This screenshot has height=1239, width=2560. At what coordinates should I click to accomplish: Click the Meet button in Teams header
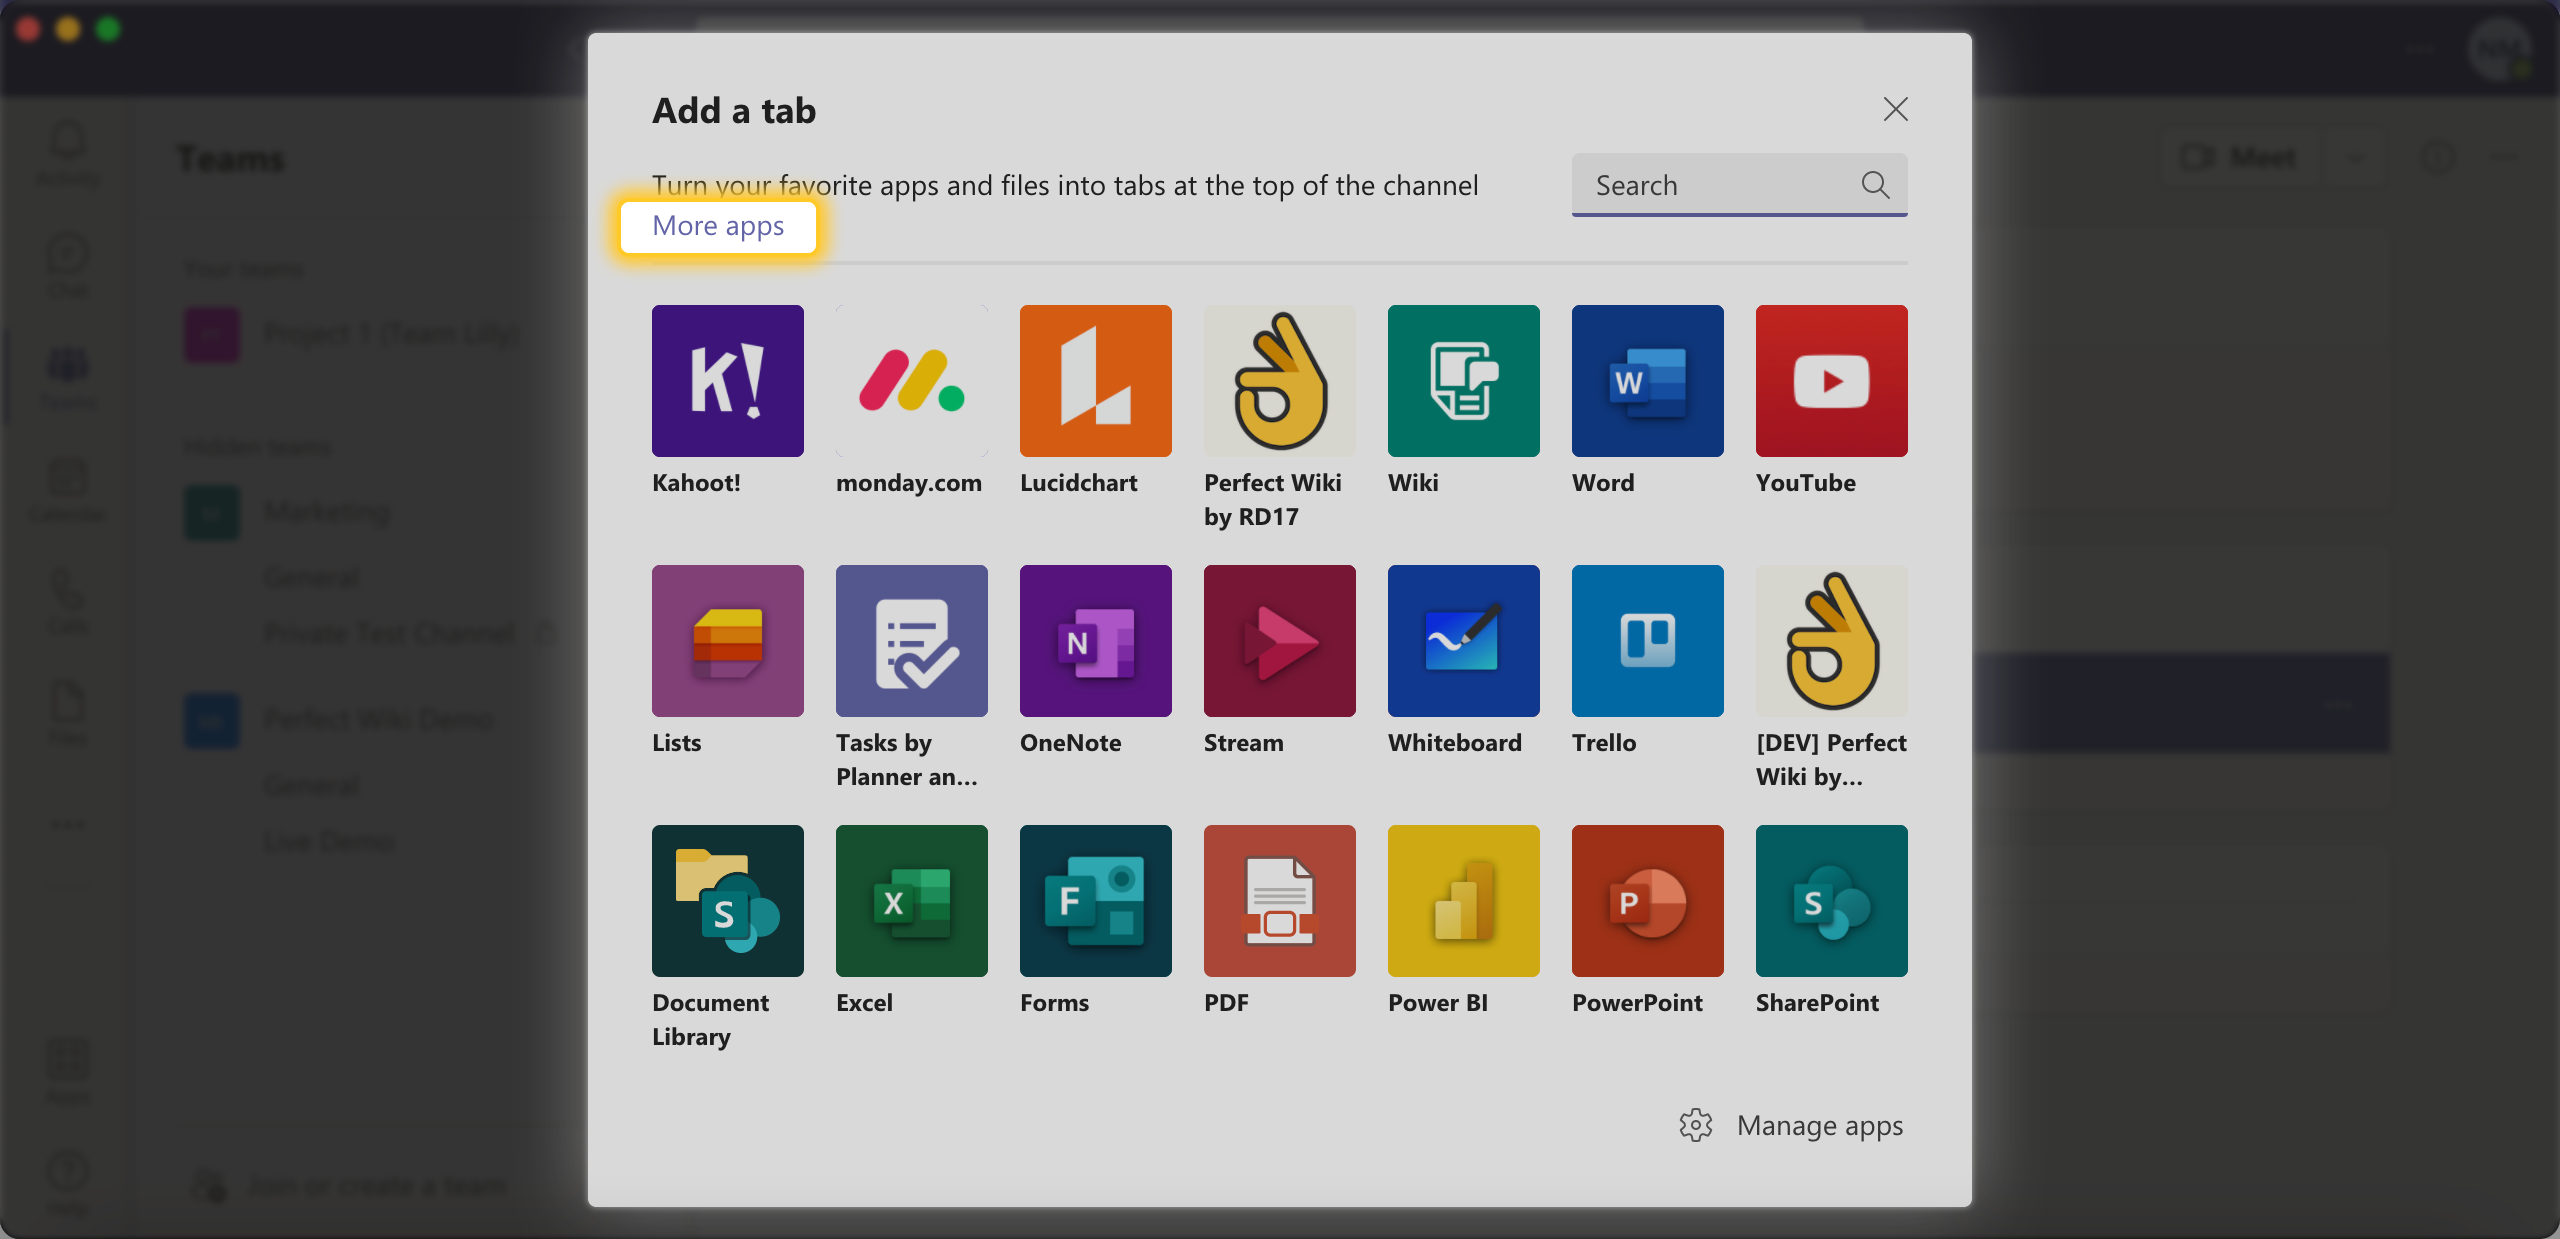coord(2239,158)
